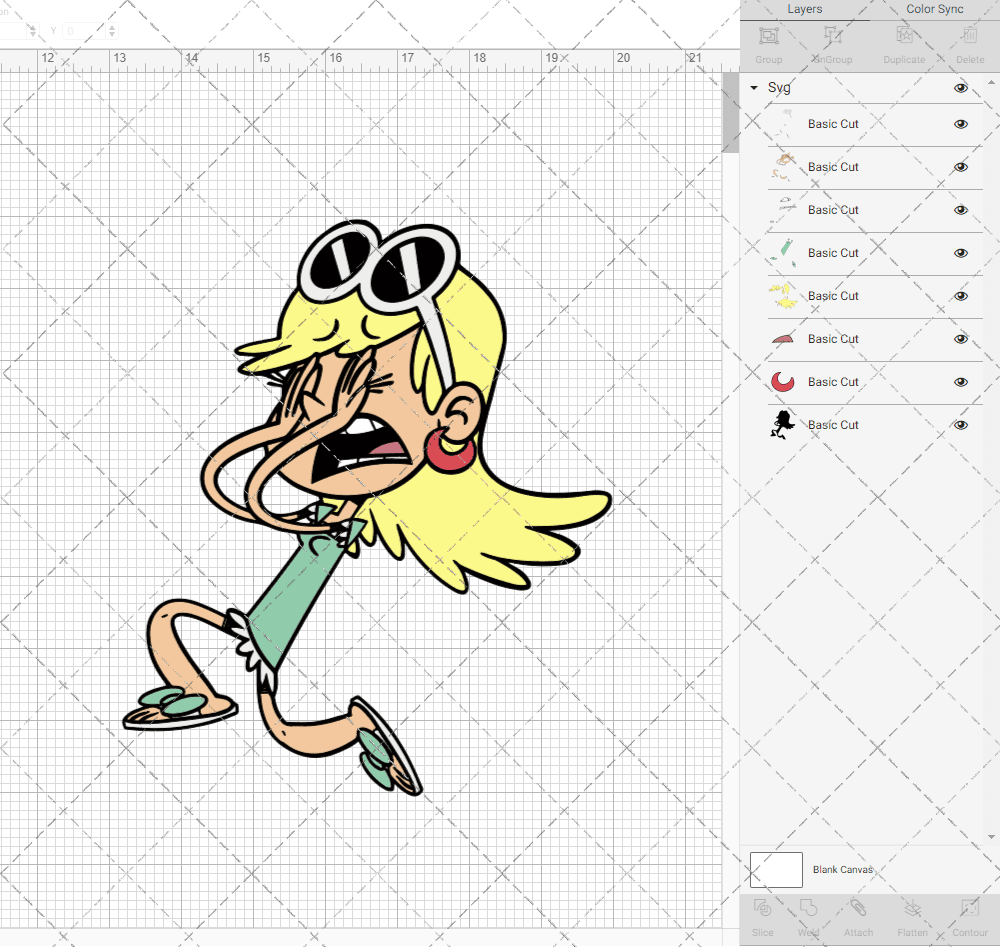
Task: Hide the entire Svg group with eye icon
Action: (x=961, y=88)
